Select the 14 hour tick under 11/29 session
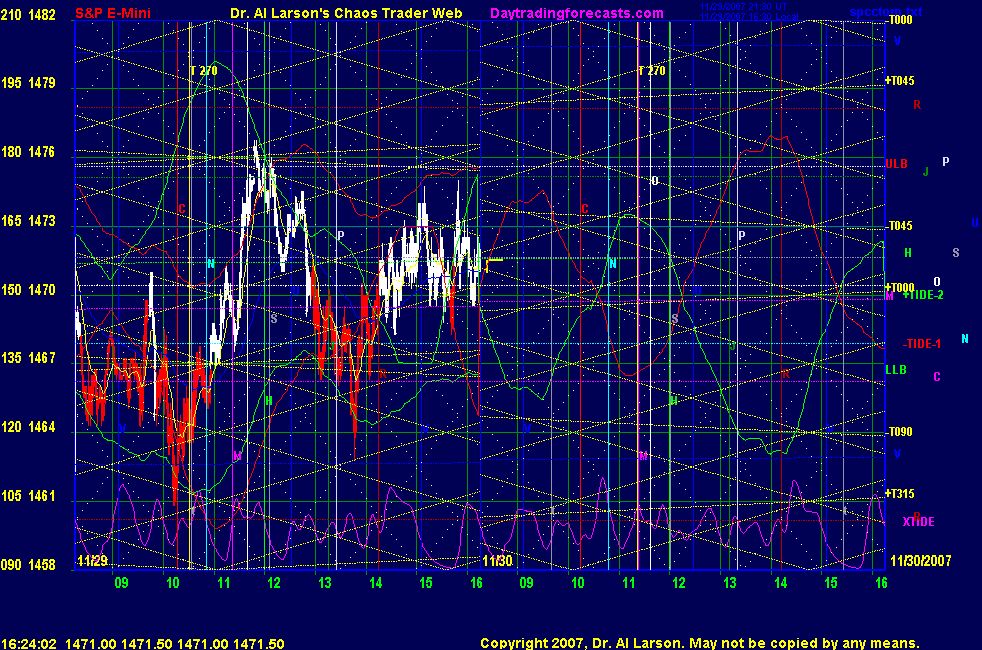Viewport: 982px width, 650px height. [x=375, y=583]
